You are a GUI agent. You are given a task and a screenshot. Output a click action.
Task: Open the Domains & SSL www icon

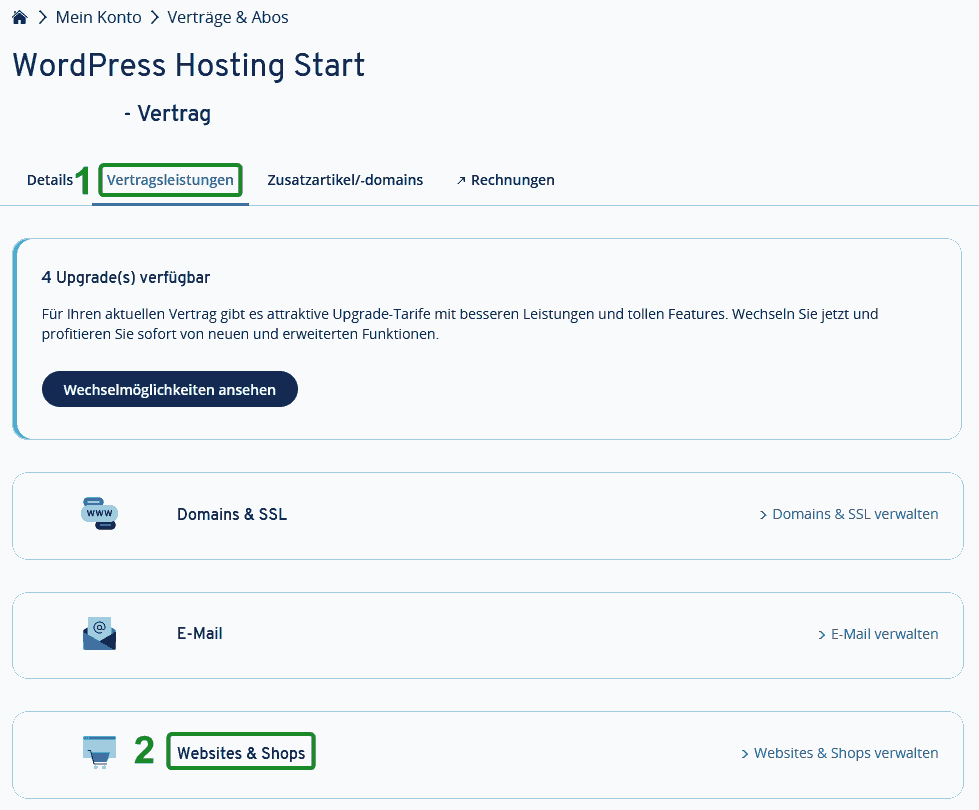pyautogui.click(x=99, y=513)
